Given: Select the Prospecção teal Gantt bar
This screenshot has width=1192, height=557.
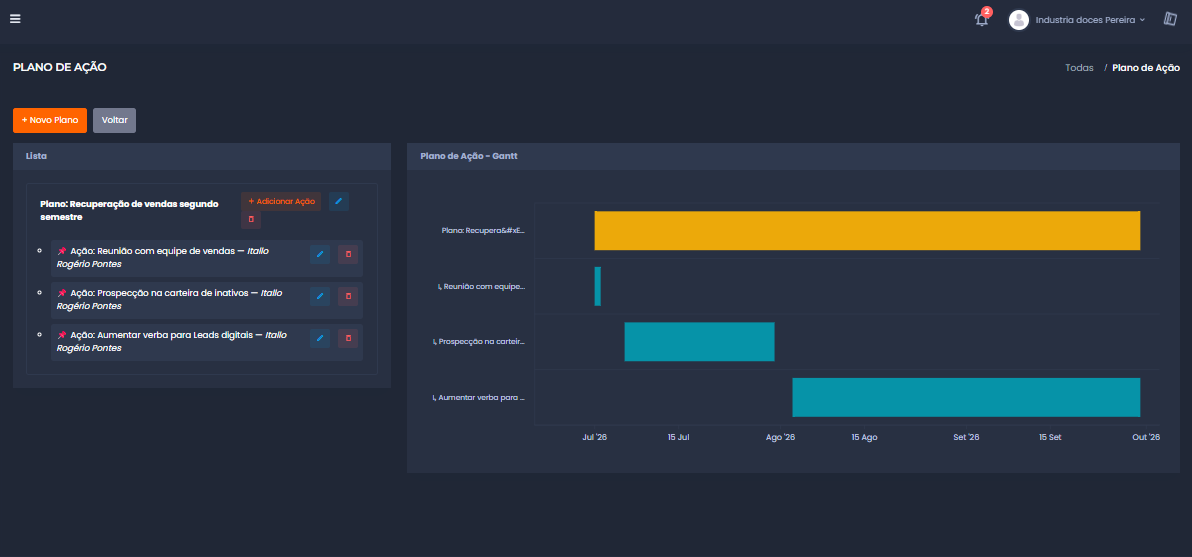Looking at the screenshot, I should coord(699,342).
